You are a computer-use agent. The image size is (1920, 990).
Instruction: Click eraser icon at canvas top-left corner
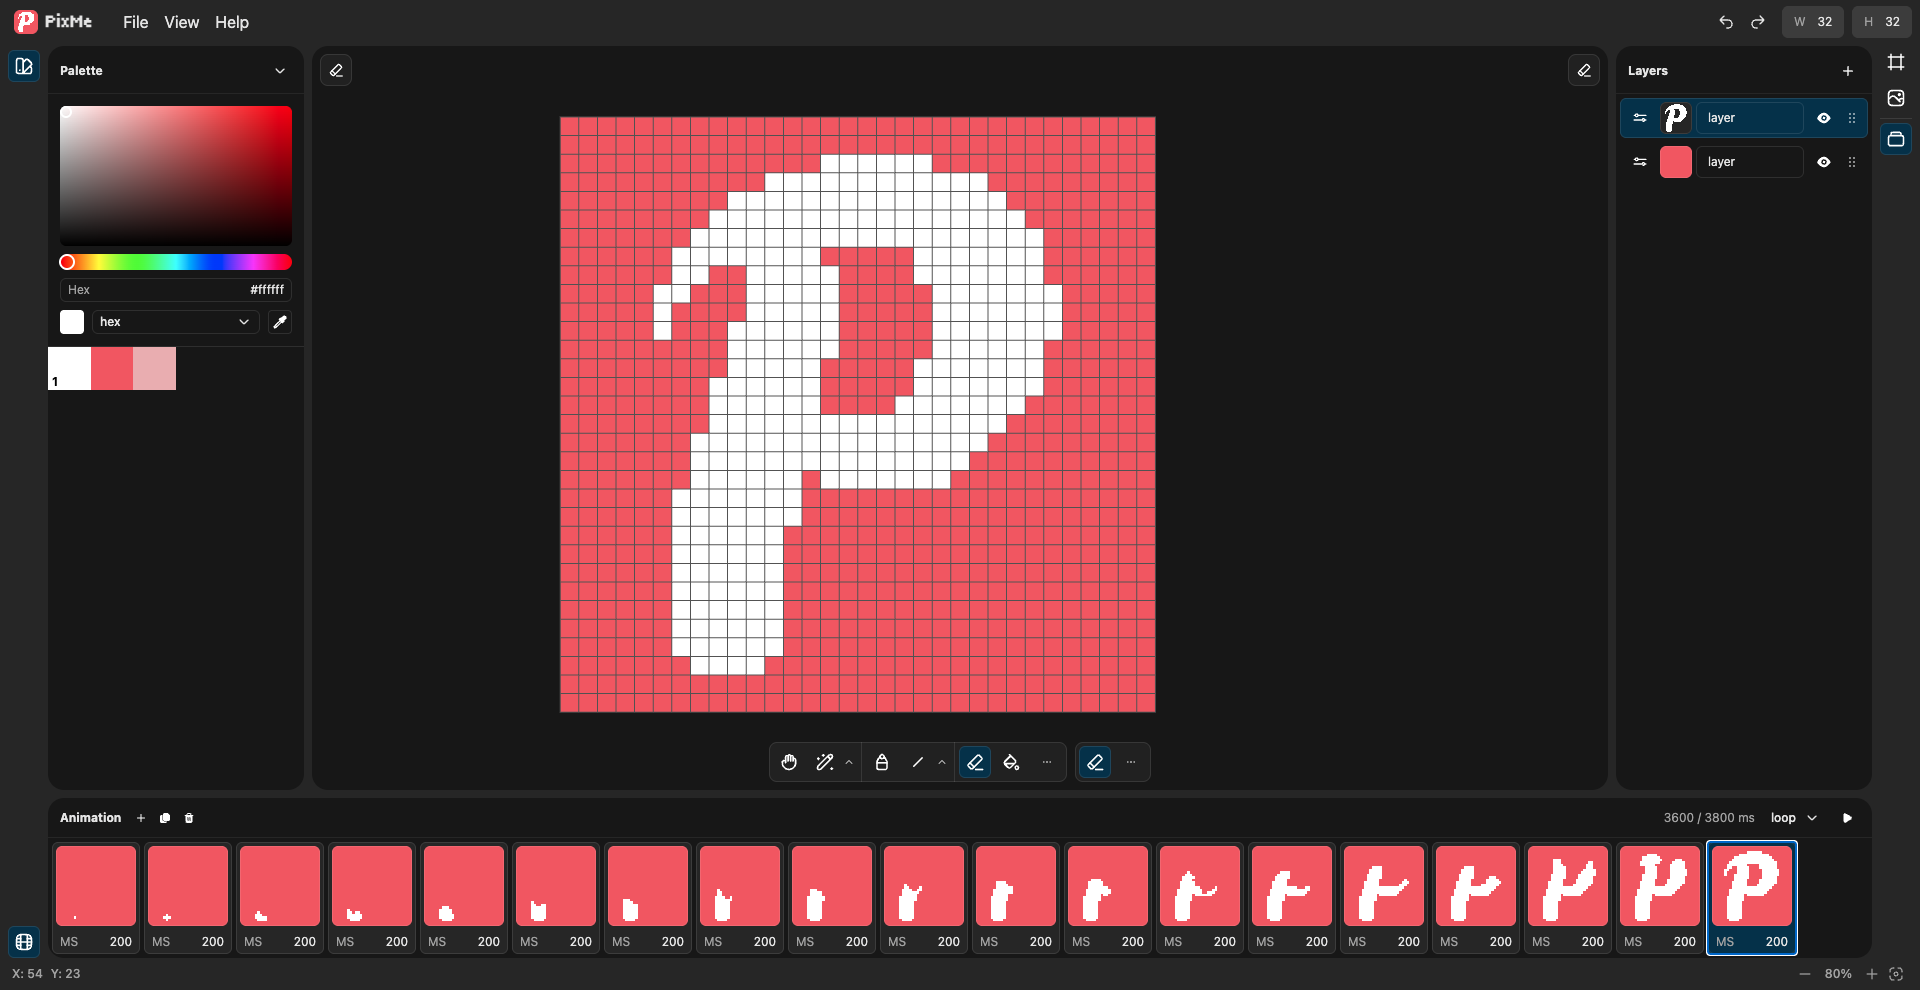[x=336, y=70]
